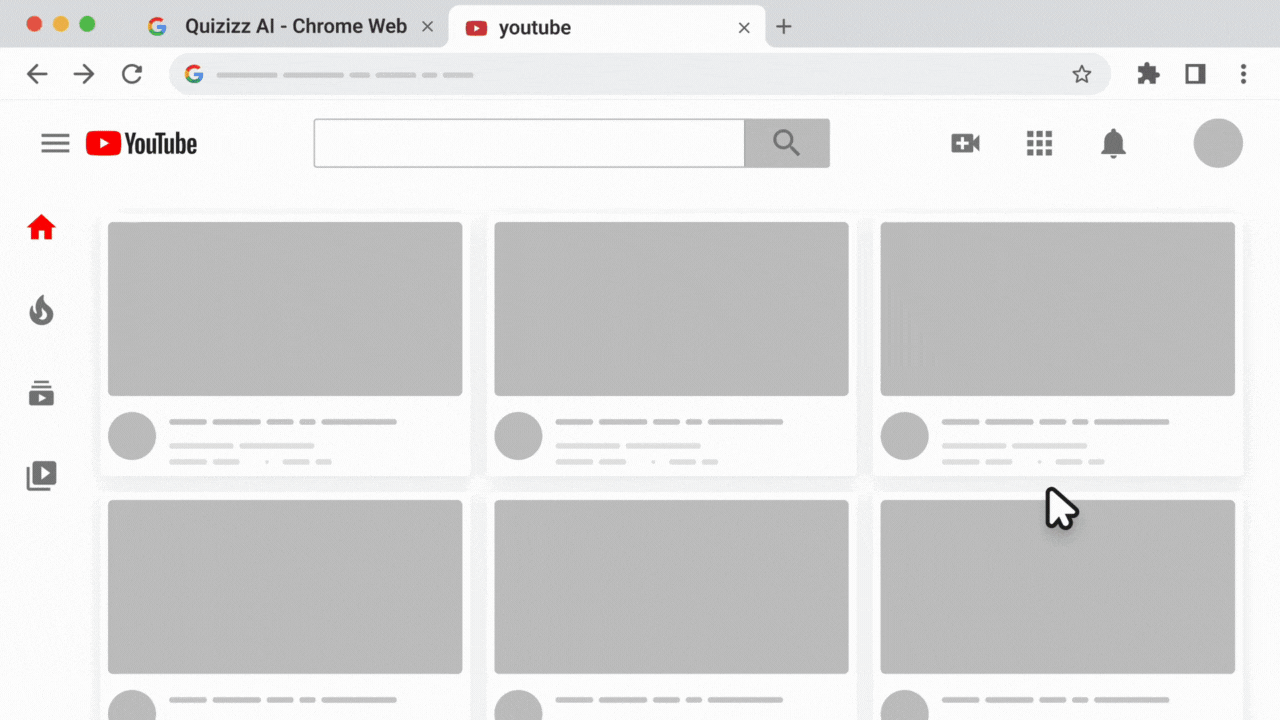Close the Quizizz AI tab
The image size is (1280, 720).
pyautogui.click(x=428, y=28)
